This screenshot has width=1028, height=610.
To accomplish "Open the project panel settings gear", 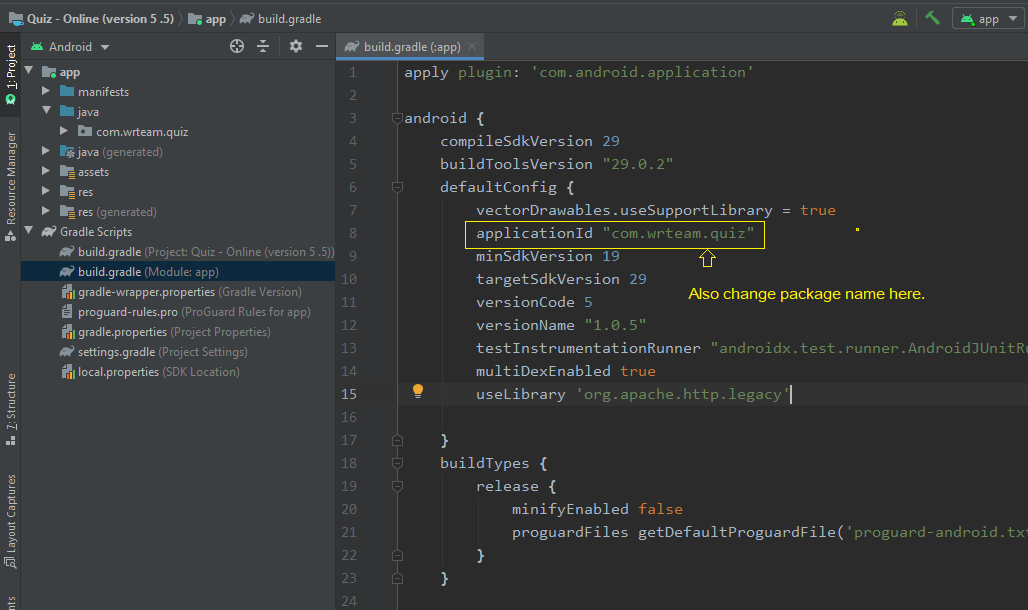I will click(296, 46).
